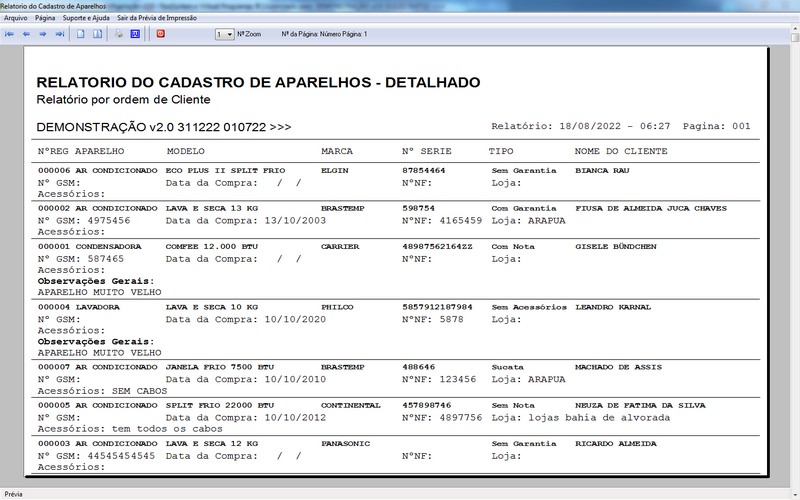Click model JANELA FRIO 7500 BTU
The width and height of the screenshot is (800, 500).
coord(220,367)
